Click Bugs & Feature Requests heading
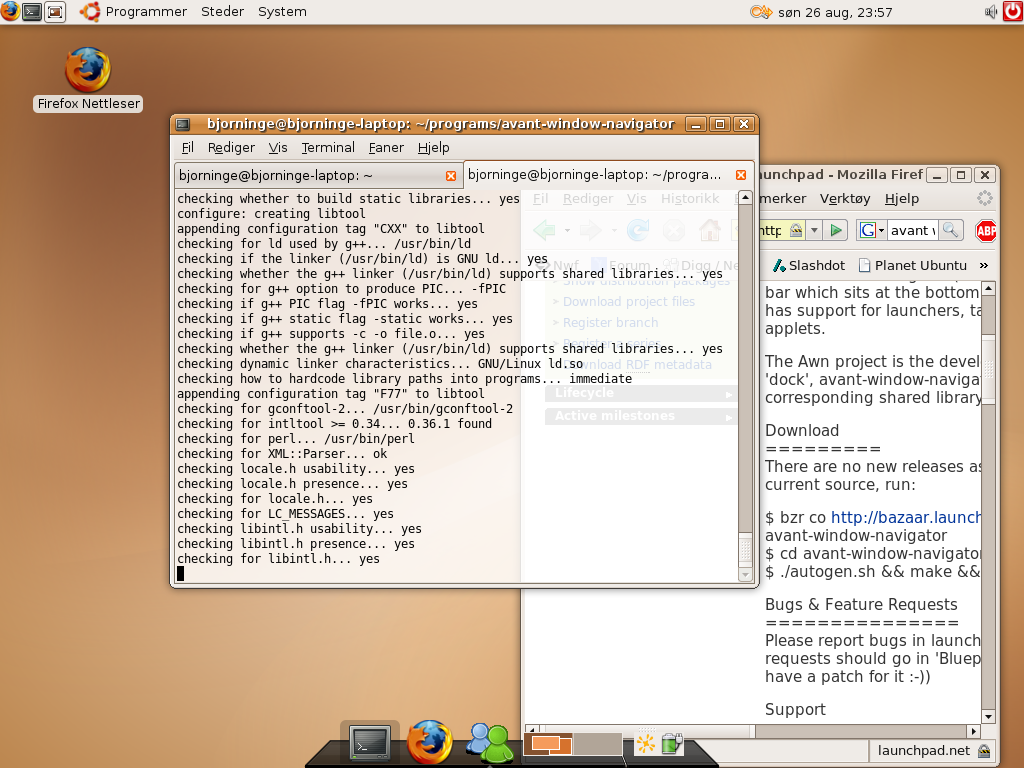This screenshot has width=1024, height=768. click(x=861, y=604)
